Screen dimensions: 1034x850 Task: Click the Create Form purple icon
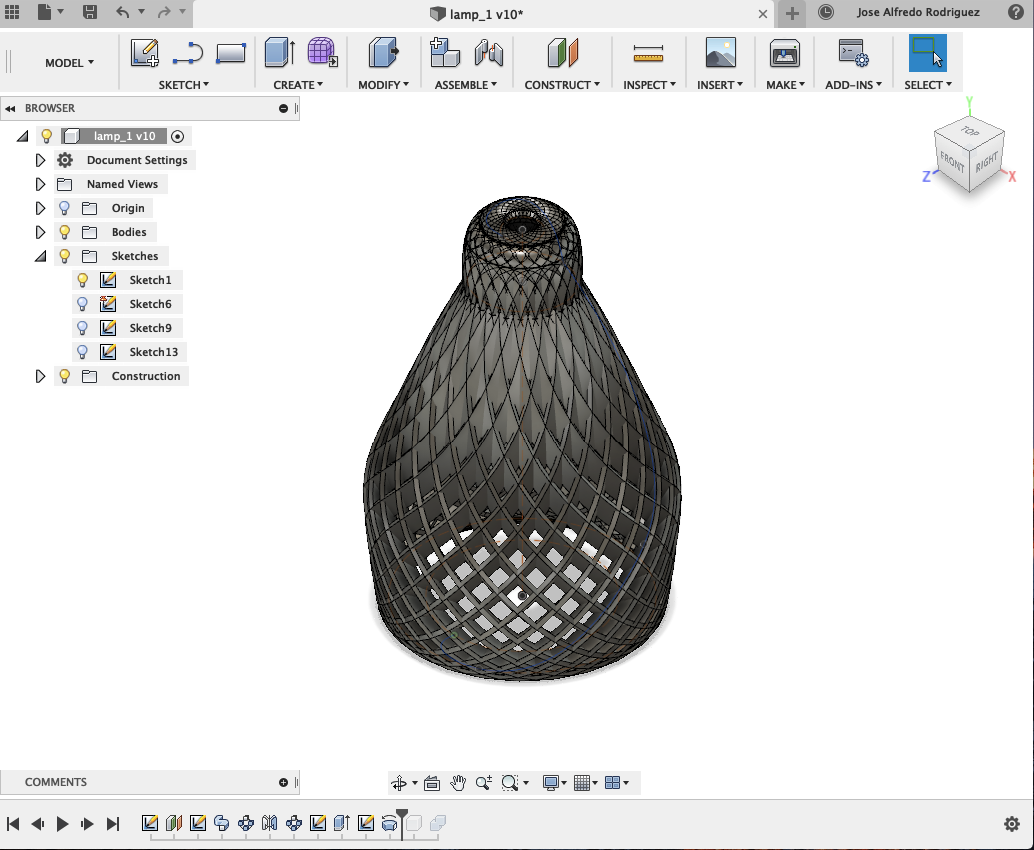pyautogui.click(x=322, y=52)
